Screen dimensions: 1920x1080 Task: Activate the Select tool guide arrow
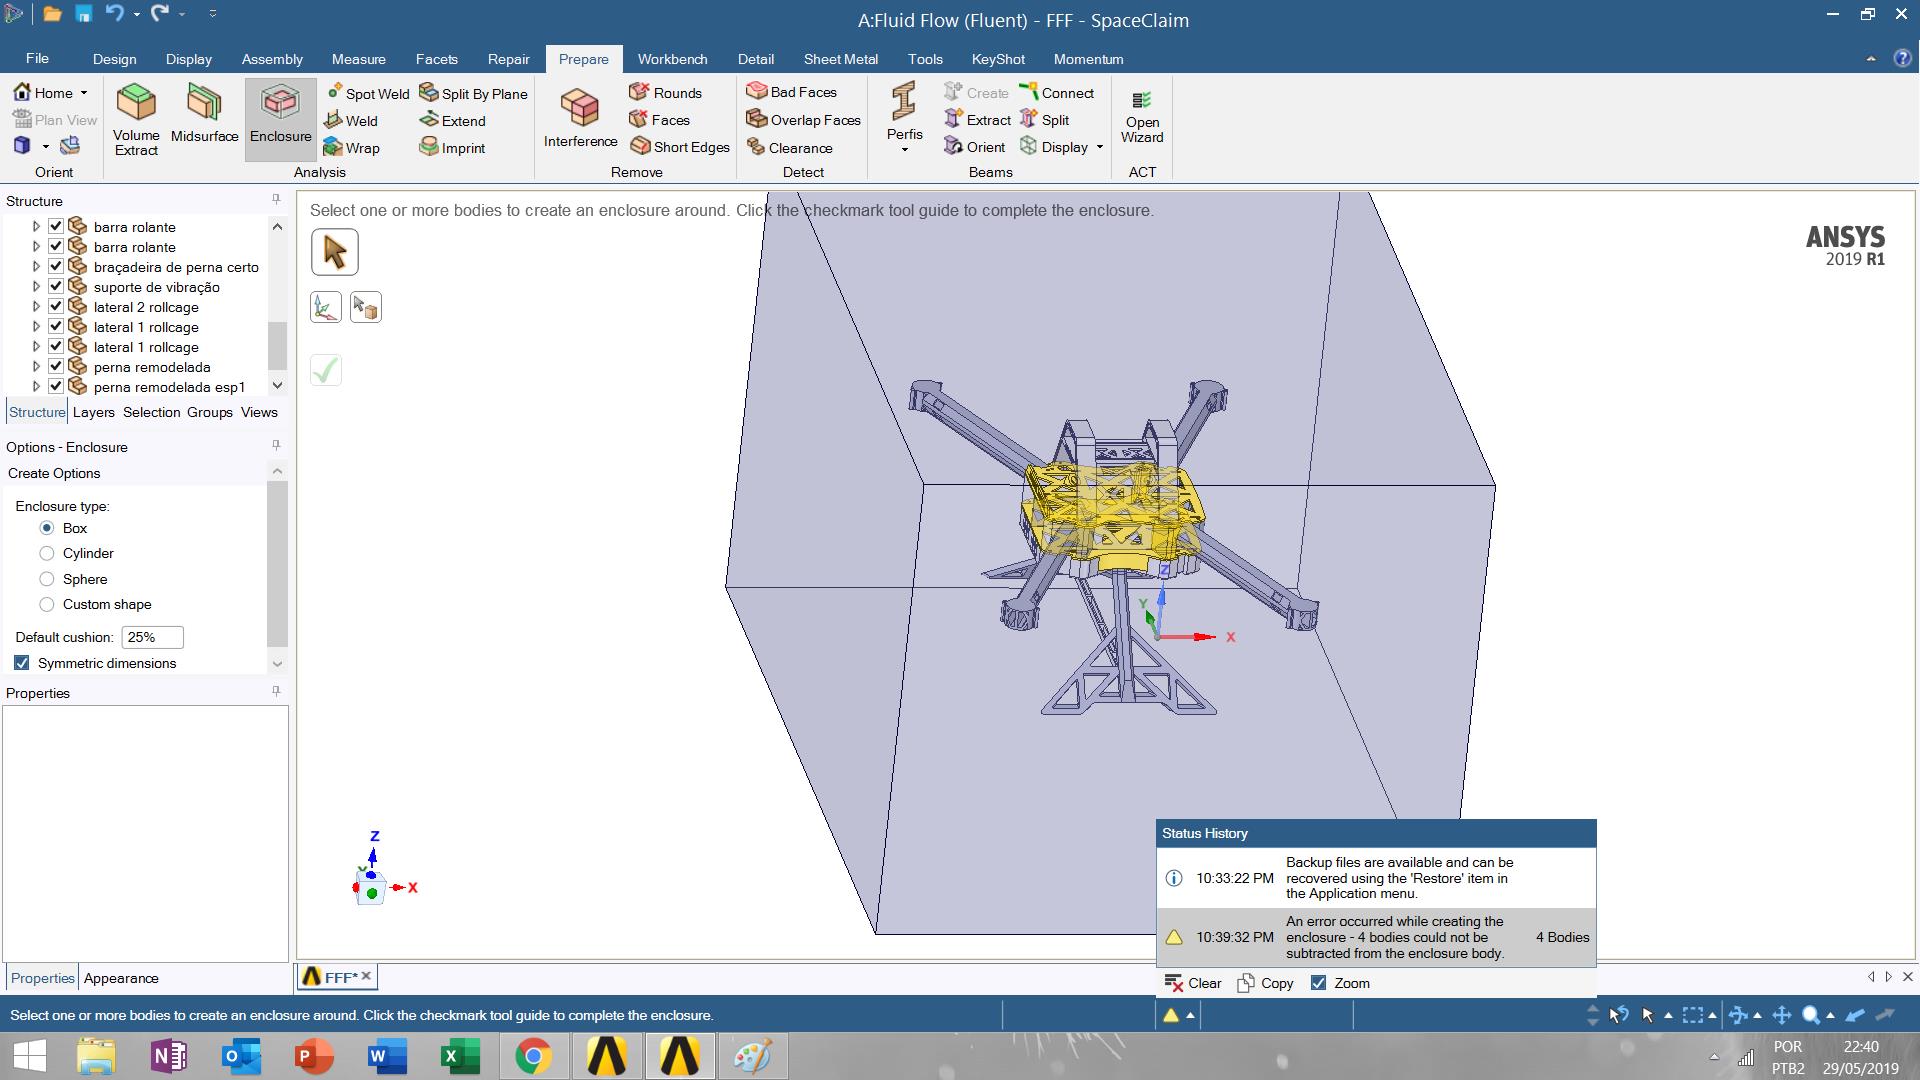335,252
